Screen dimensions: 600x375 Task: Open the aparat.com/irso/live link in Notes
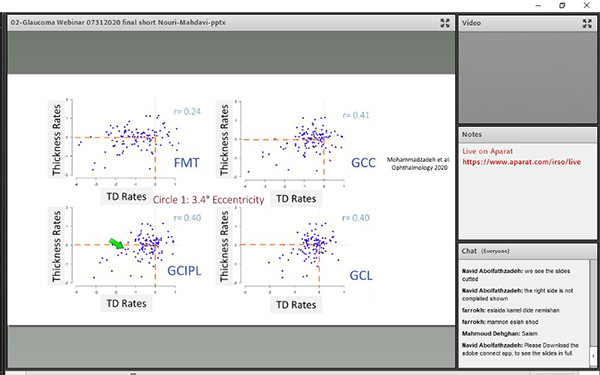522,162
